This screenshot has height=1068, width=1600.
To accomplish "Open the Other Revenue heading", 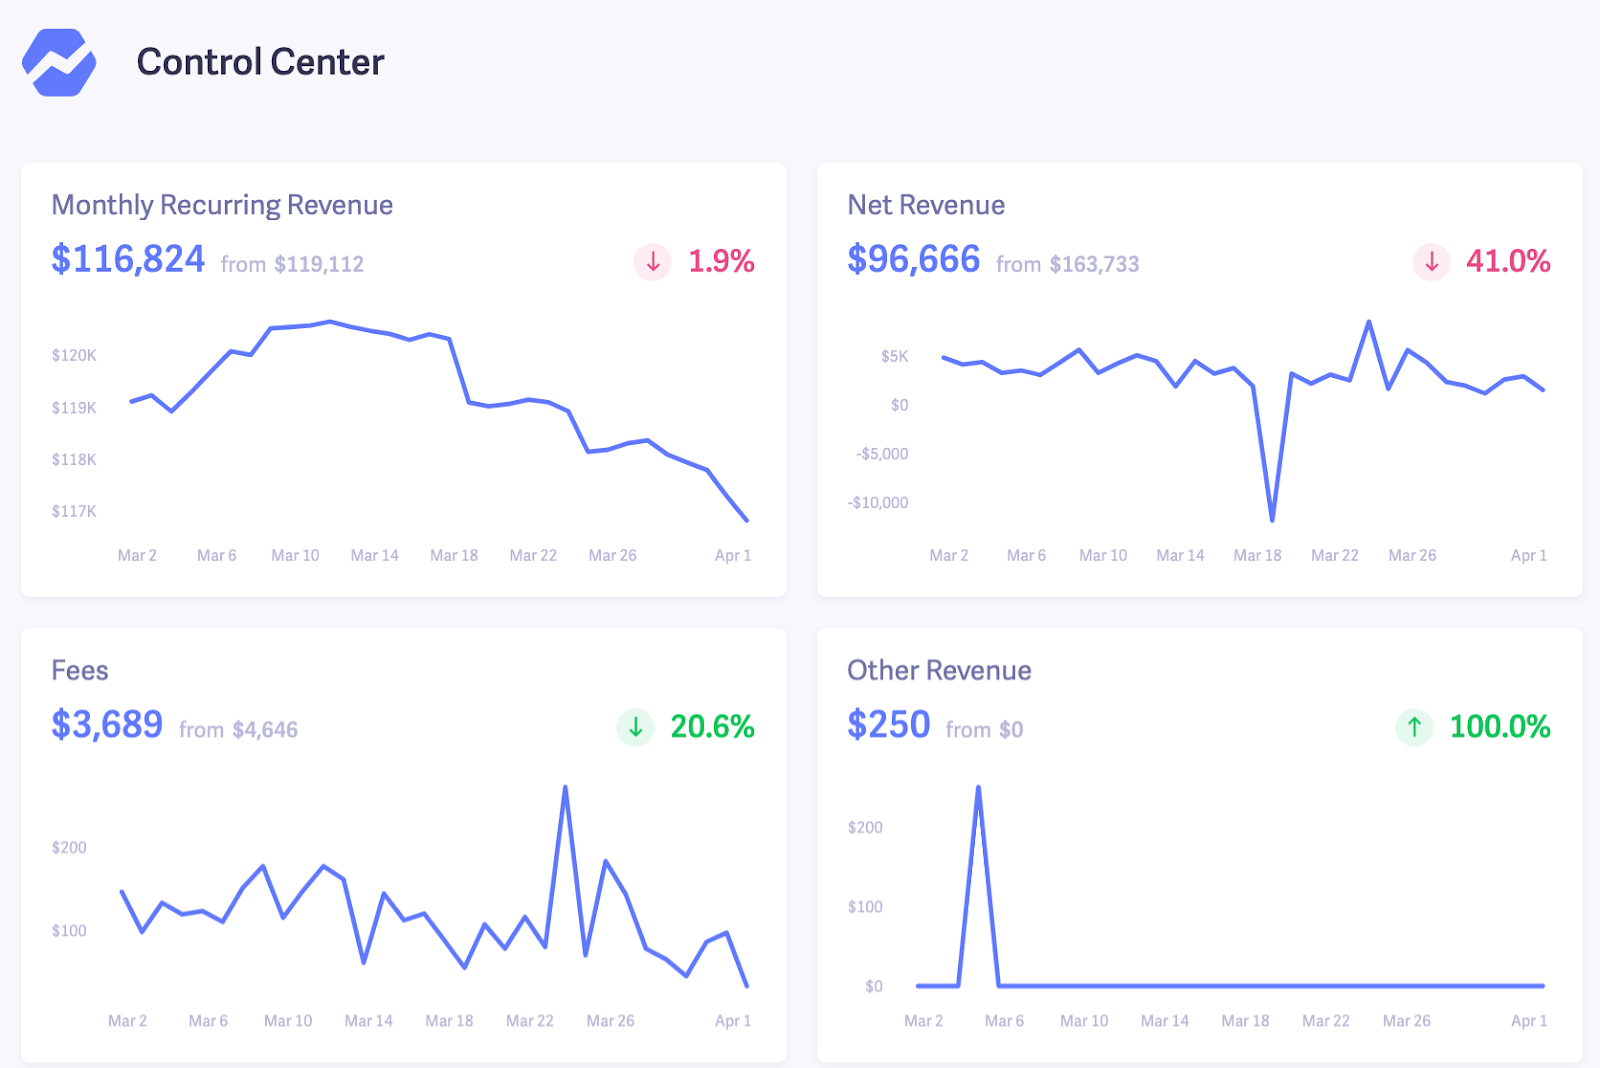I will click(939, 670).
